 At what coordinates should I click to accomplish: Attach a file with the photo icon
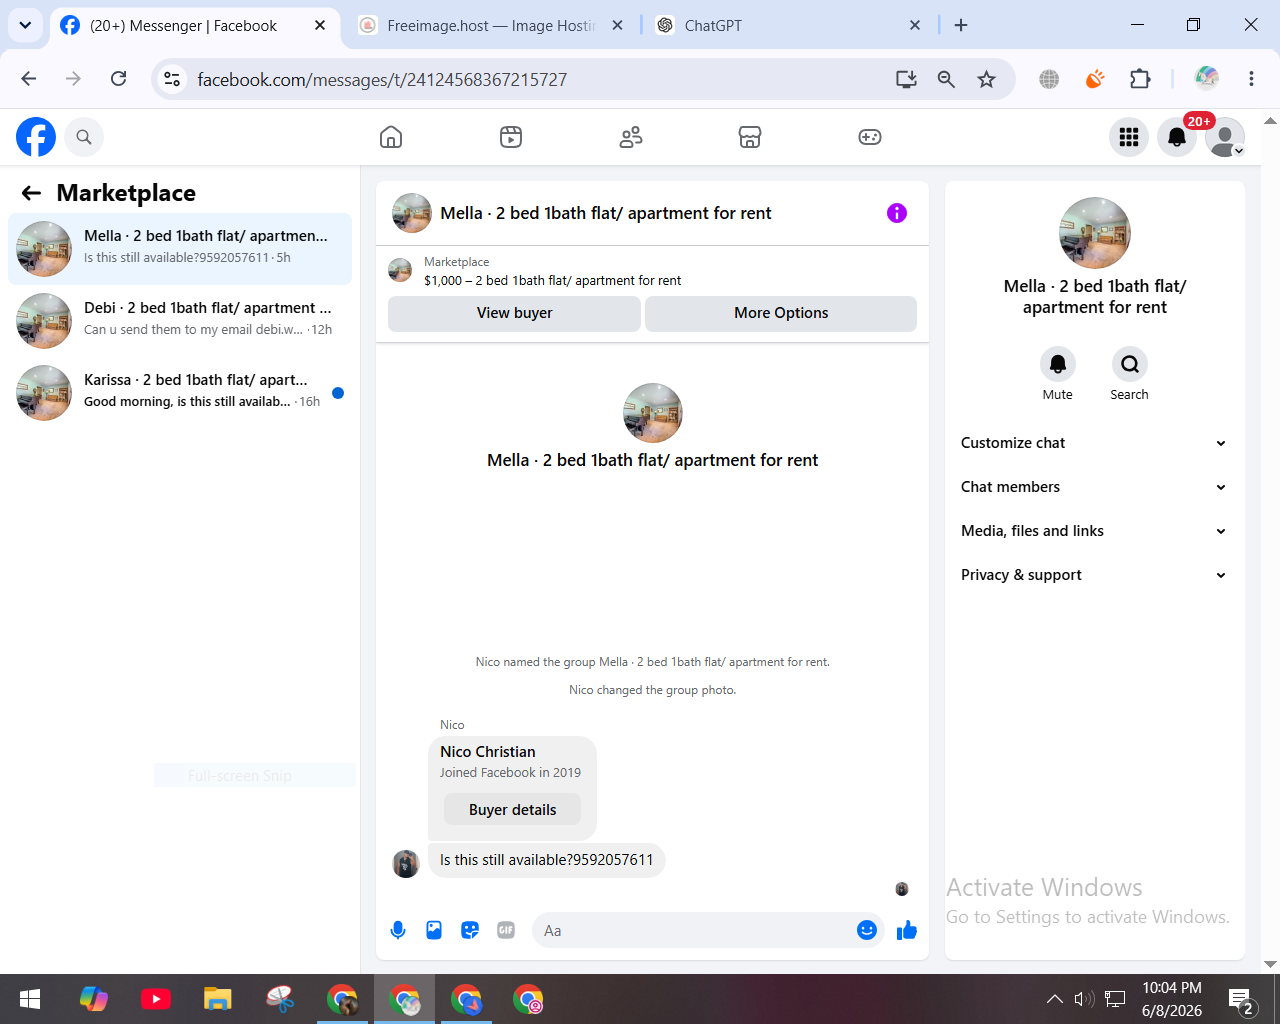click(x=434, y=931)
